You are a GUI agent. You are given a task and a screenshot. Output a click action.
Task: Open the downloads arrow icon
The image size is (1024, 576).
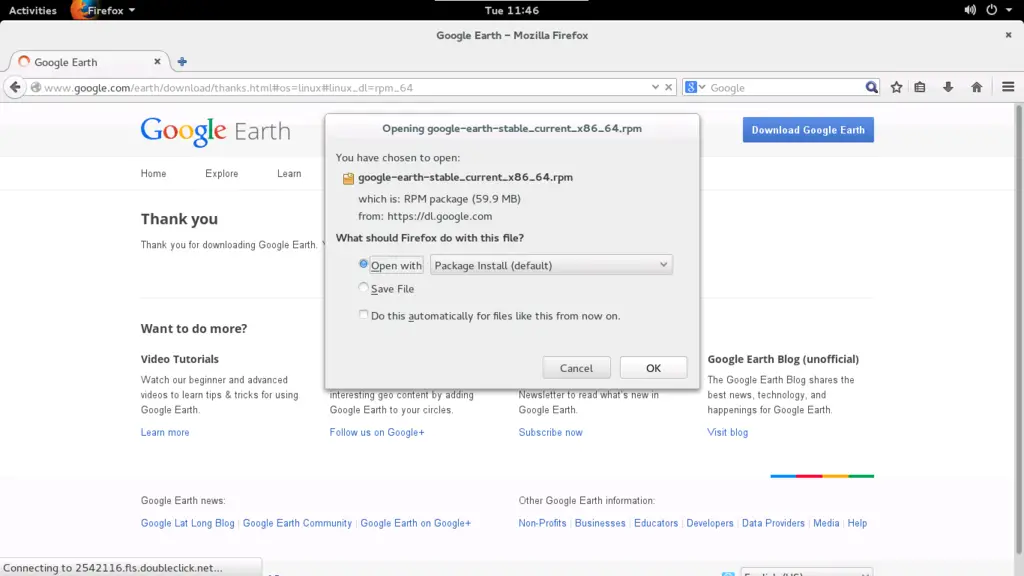(x=948, y=87)
